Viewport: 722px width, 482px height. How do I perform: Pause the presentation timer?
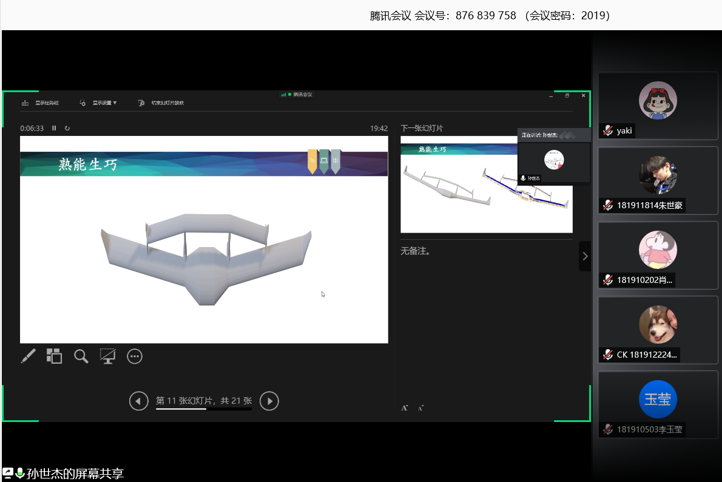pyautogui.click(x=54, y=128)
